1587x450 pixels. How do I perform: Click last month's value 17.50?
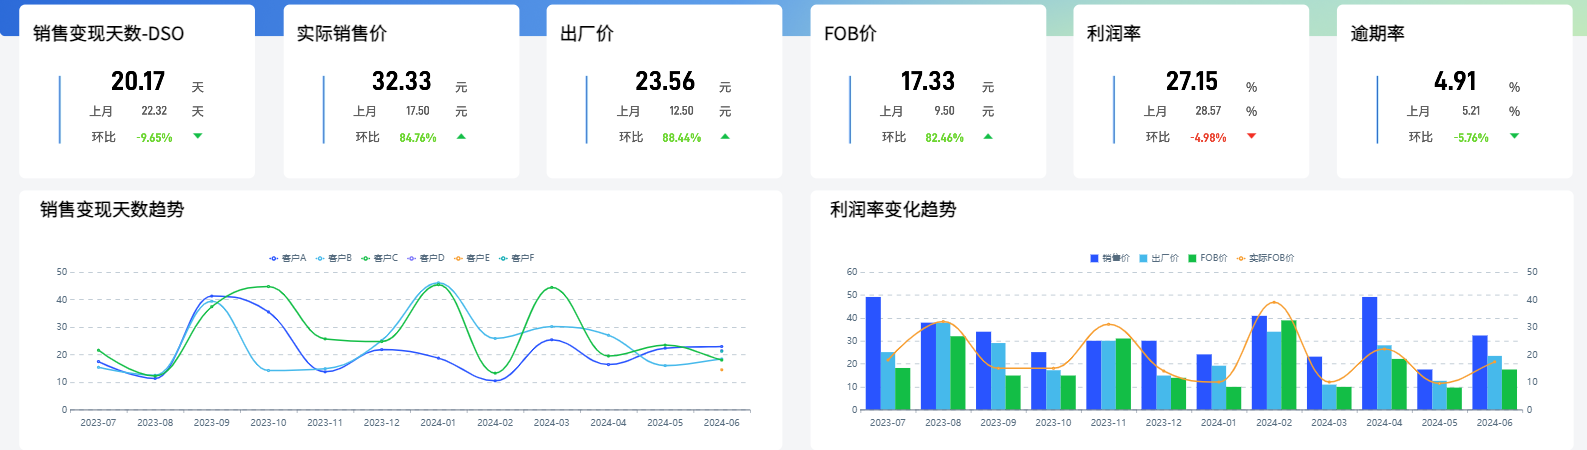[x=418, y=111]
